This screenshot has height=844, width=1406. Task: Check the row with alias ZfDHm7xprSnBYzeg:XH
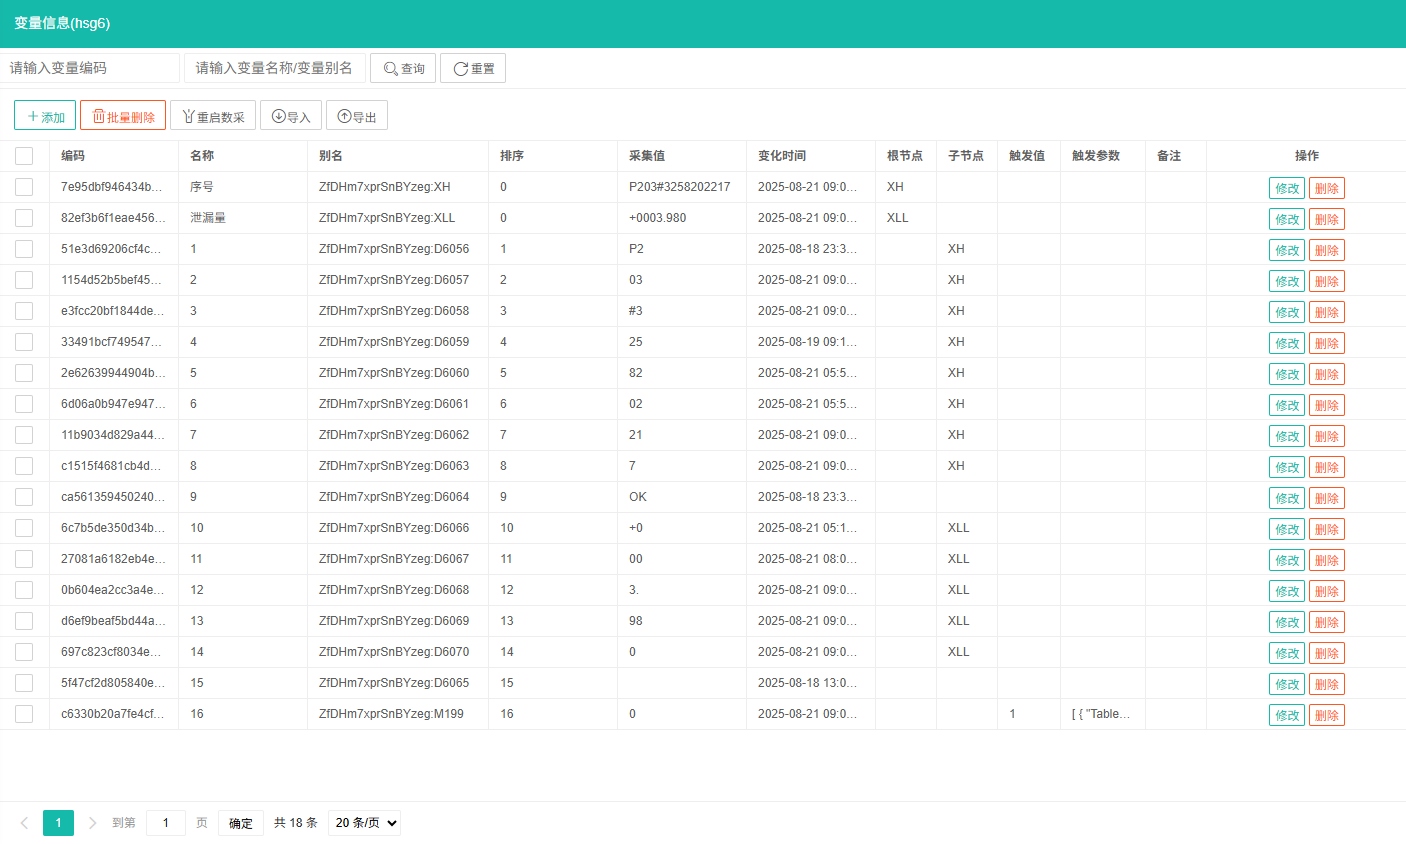24,187
